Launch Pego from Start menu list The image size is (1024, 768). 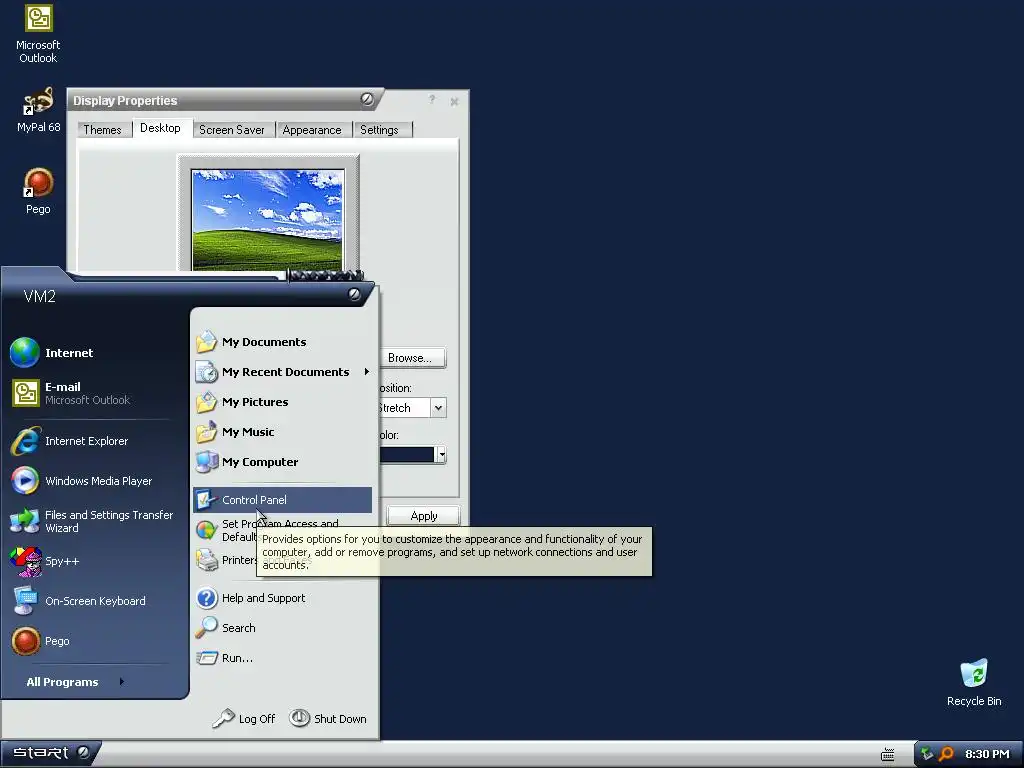point(95,641)
